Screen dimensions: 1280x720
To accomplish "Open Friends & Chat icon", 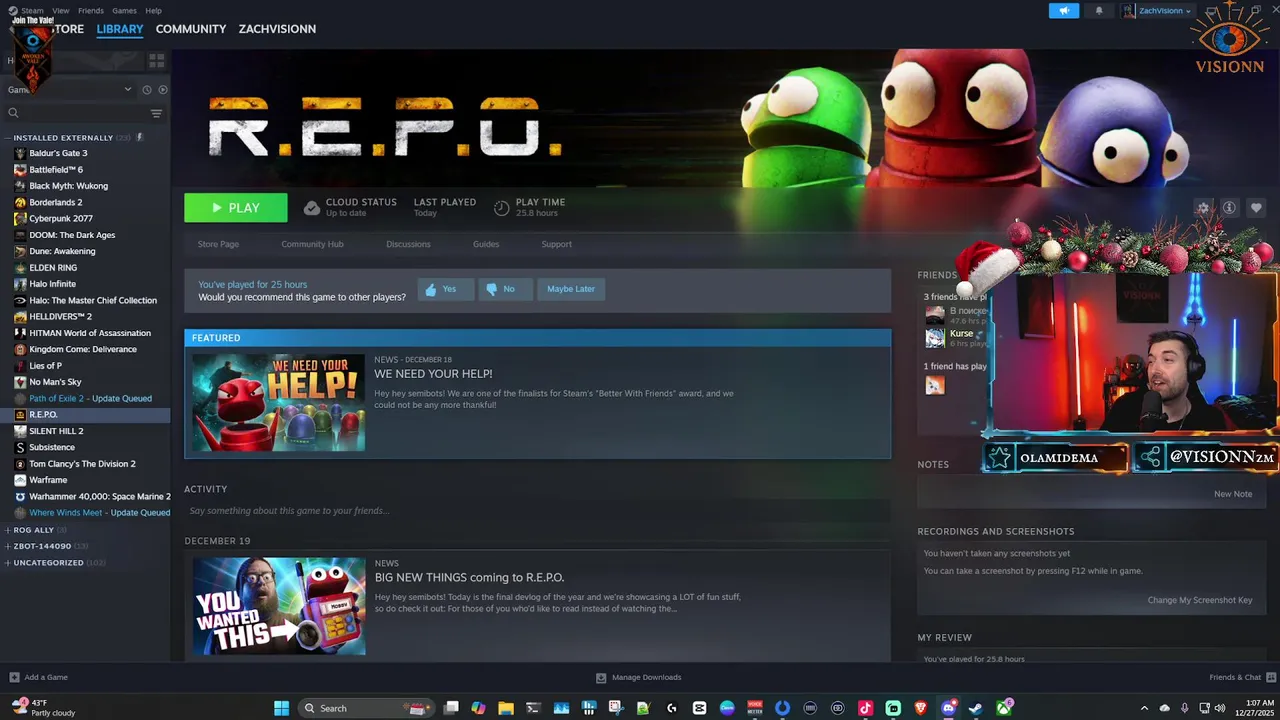I will (1270, 677).
